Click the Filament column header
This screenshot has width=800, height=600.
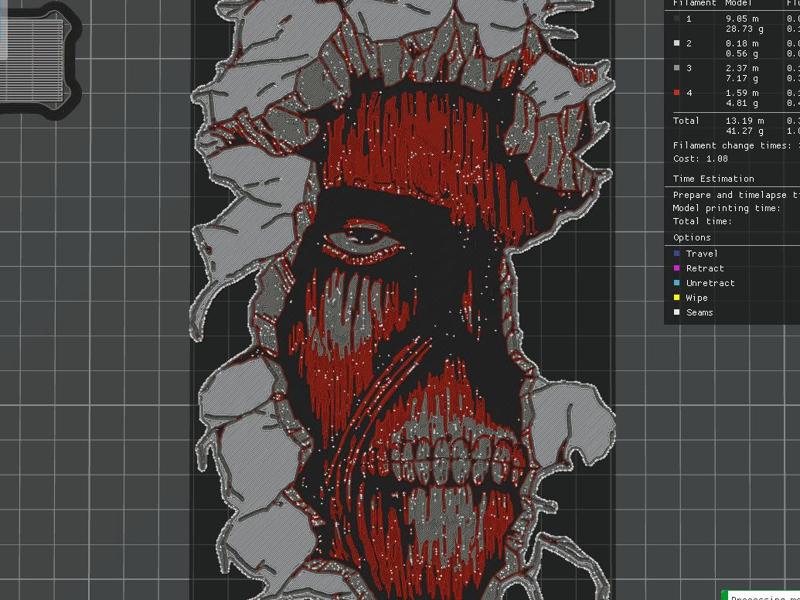tap(694, 4)
